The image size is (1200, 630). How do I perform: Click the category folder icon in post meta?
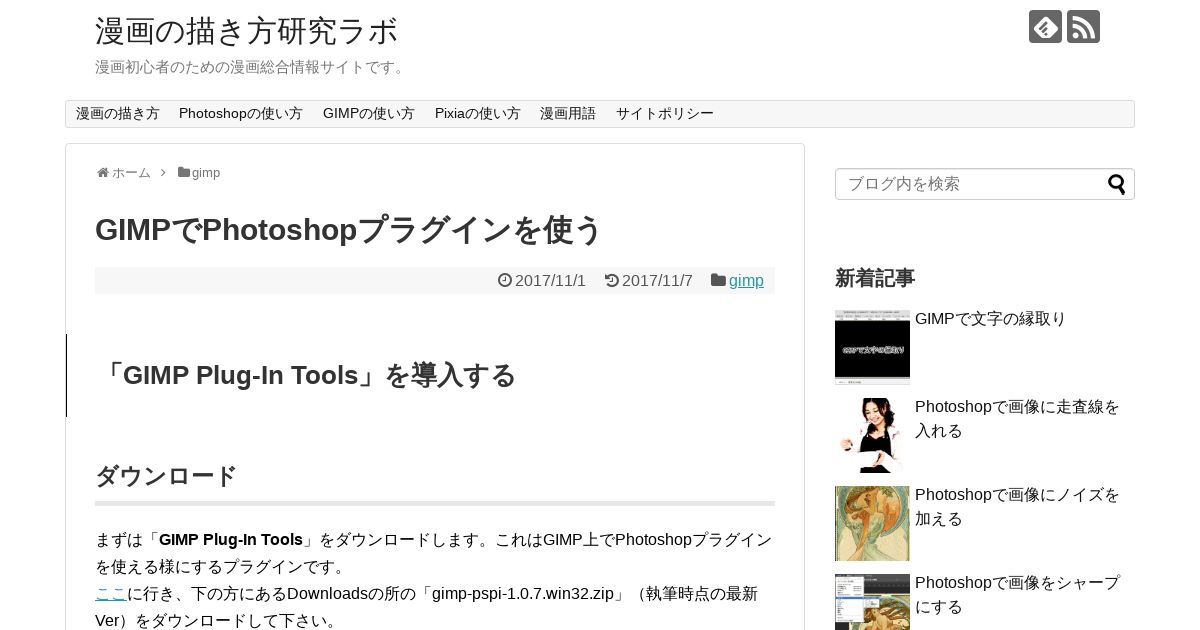718,280
